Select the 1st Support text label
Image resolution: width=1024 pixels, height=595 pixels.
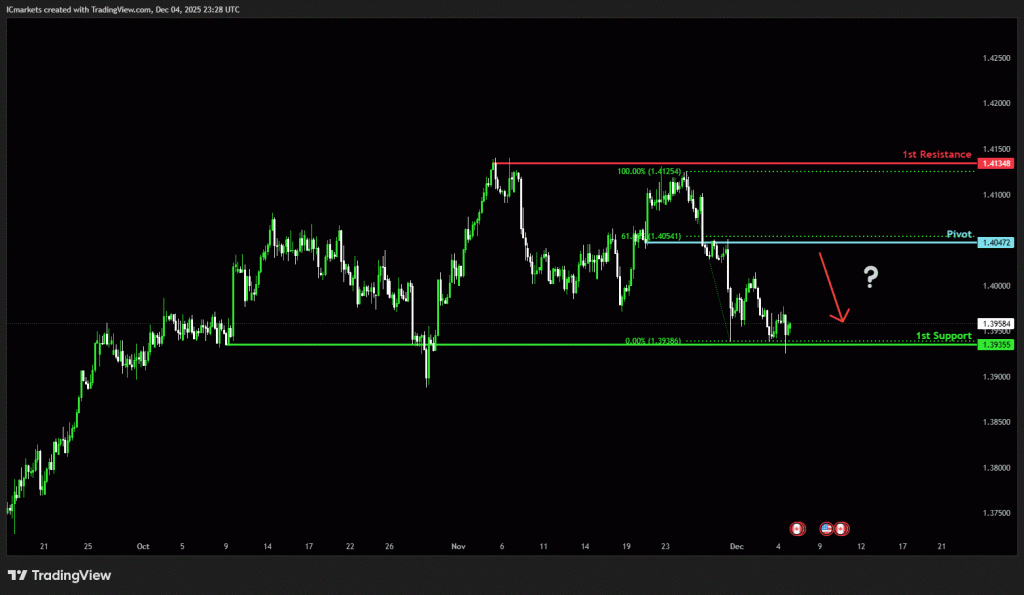click(x=944, y=336)
